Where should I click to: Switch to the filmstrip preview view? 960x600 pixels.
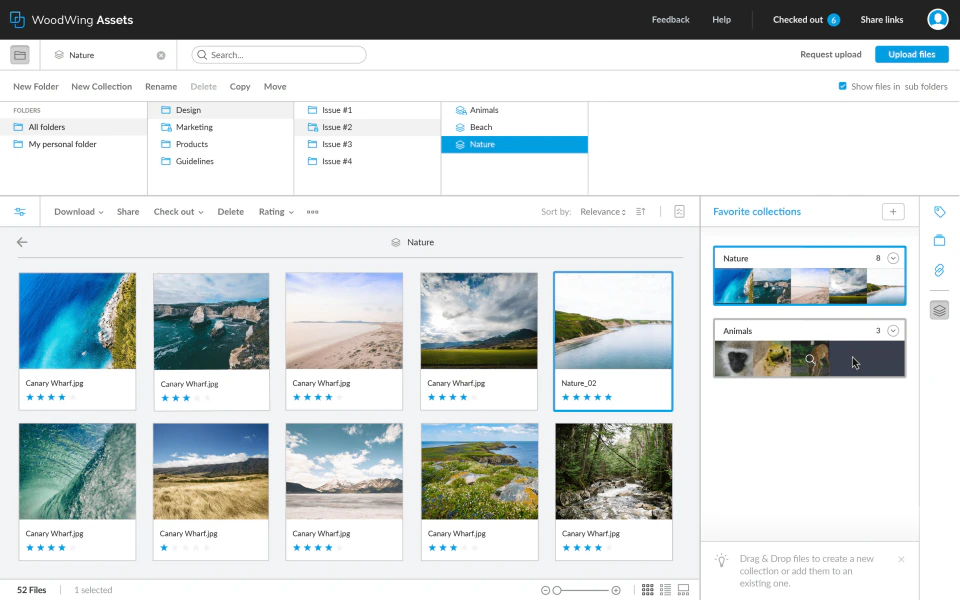click(x=684, y=590)
